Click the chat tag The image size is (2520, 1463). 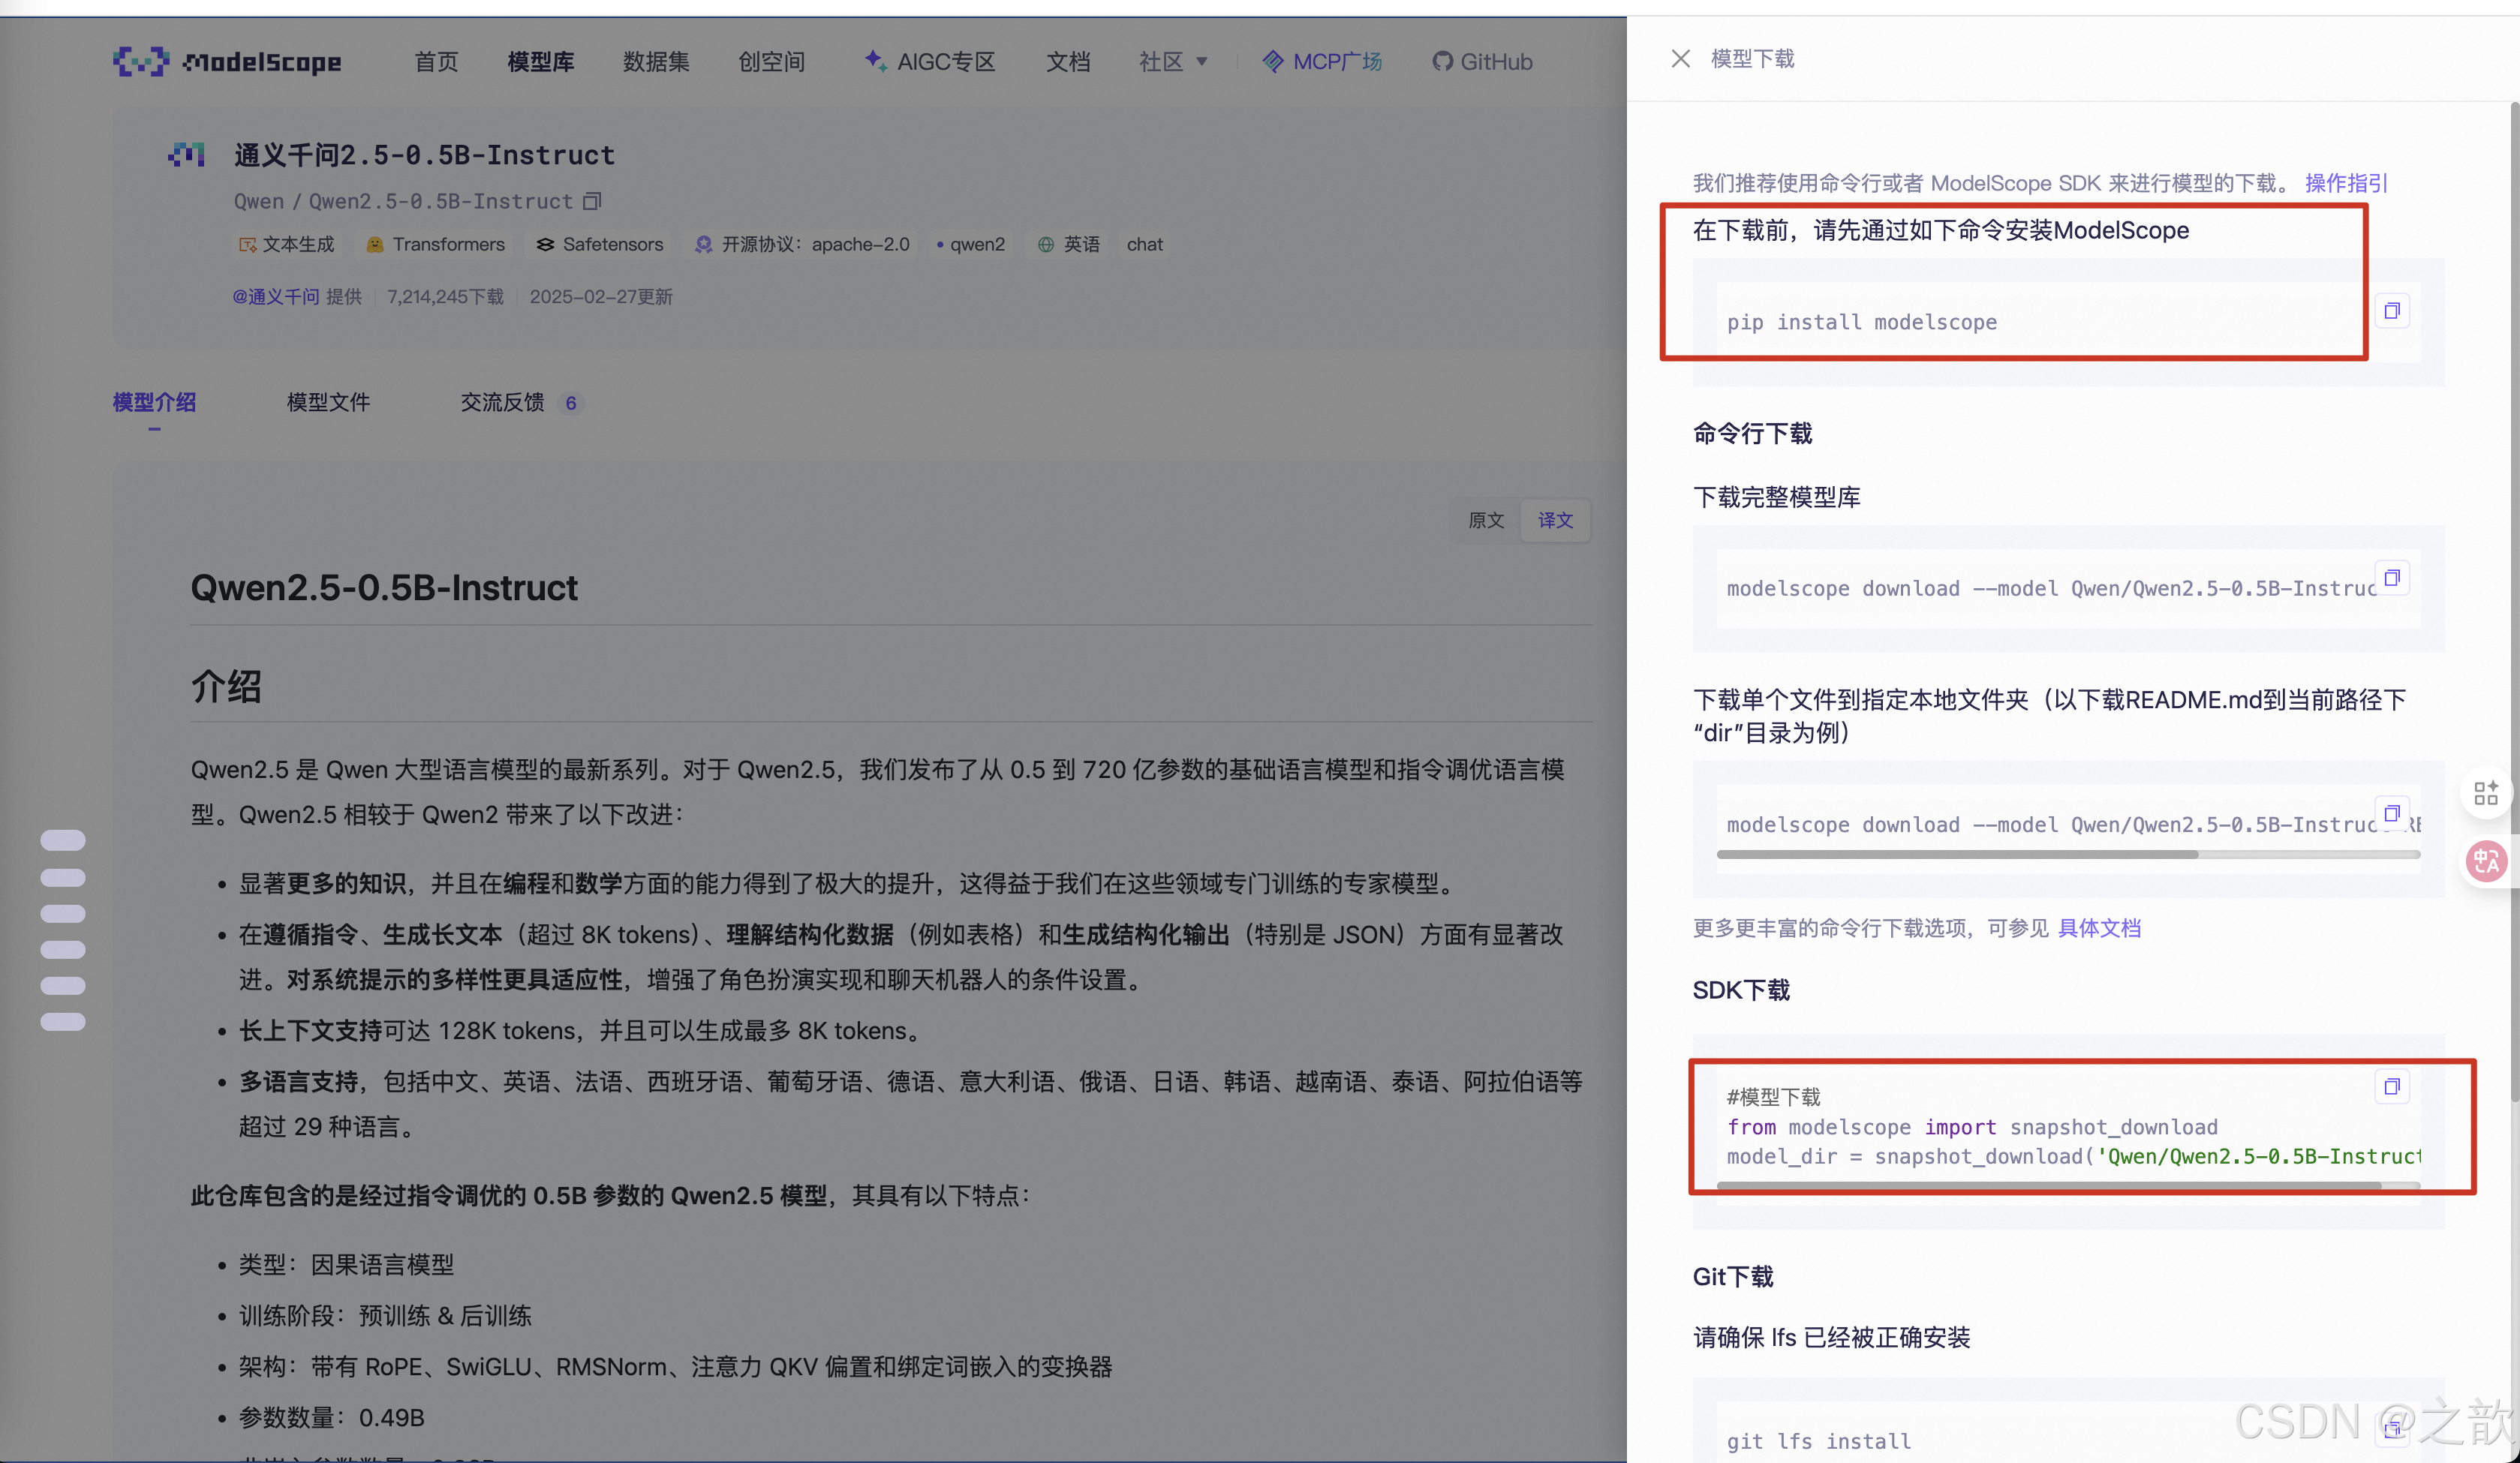coord(1144,244)
